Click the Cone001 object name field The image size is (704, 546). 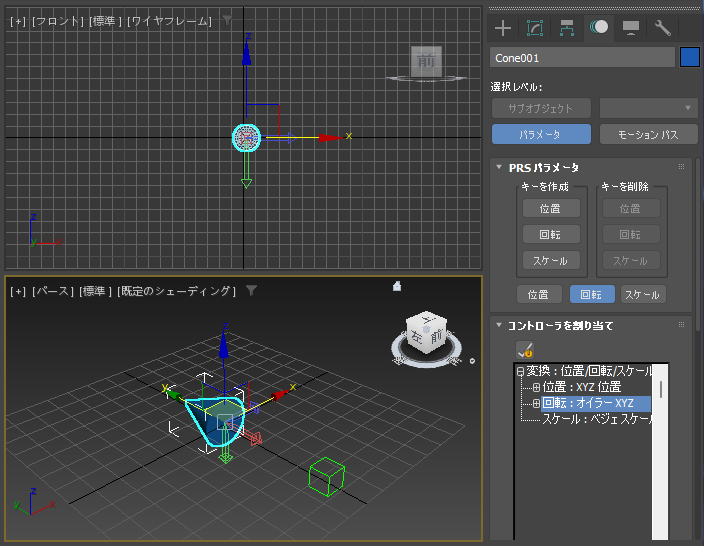[x=582, y=57]
